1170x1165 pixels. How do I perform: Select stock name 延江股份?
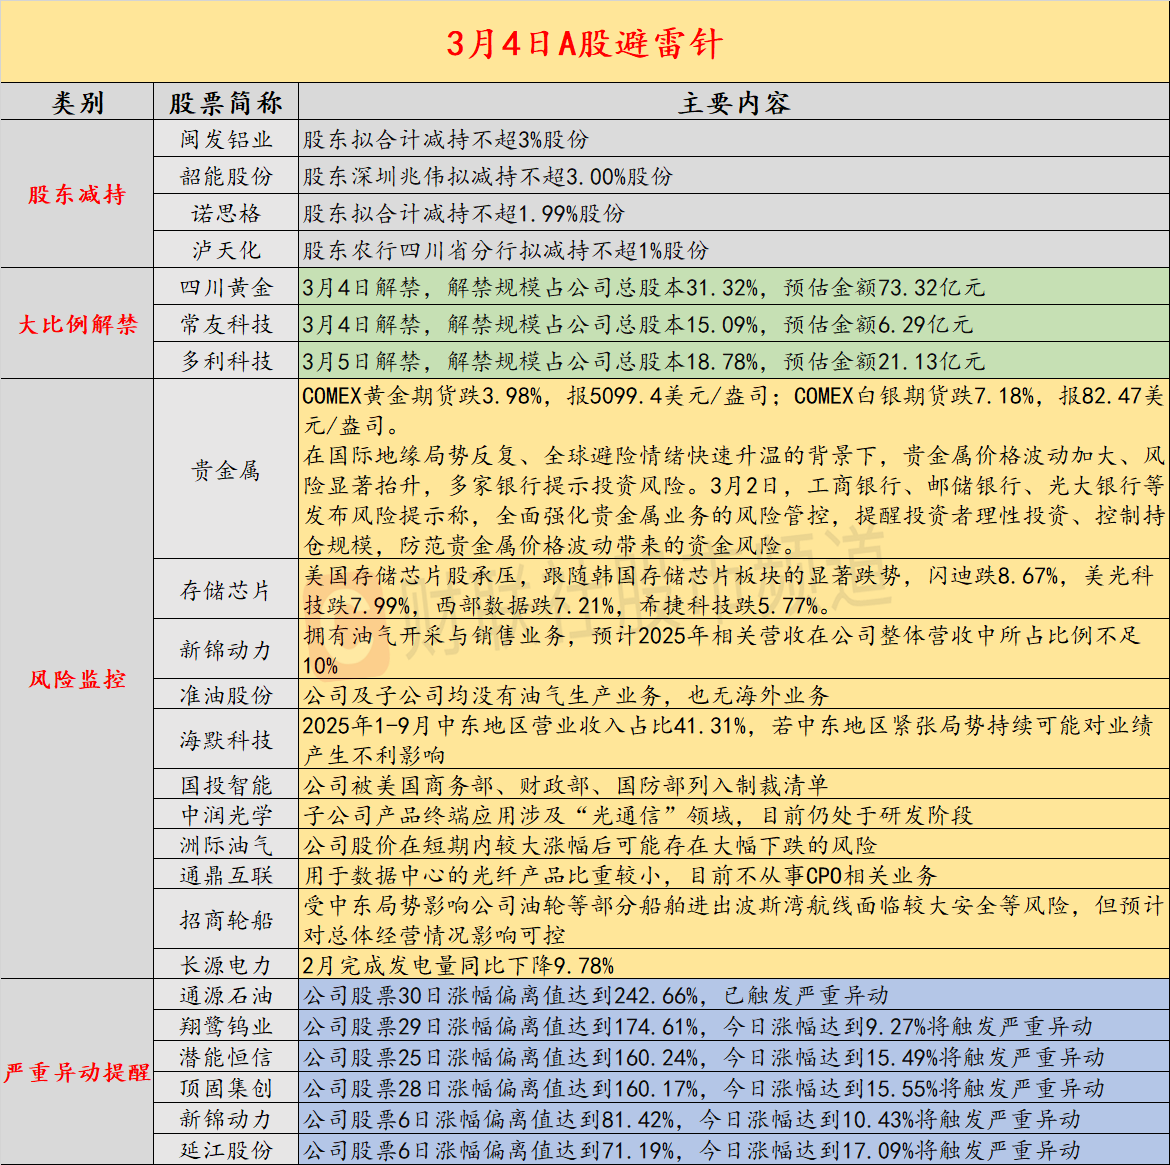[226, 1149]
